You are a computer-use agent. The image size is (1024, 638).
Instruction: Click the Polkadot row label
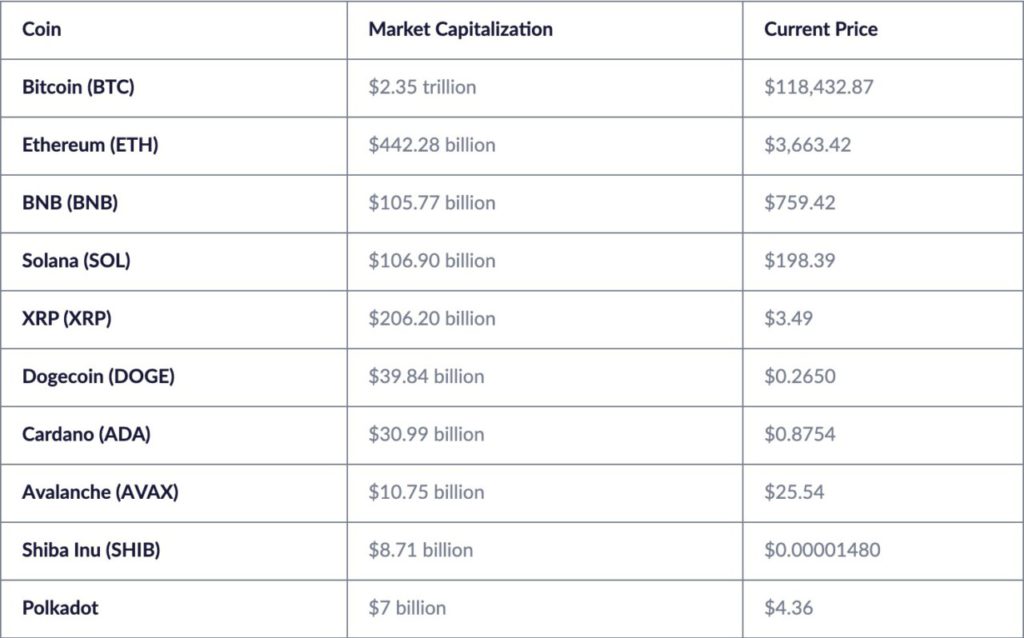click(x=60, y=608)
